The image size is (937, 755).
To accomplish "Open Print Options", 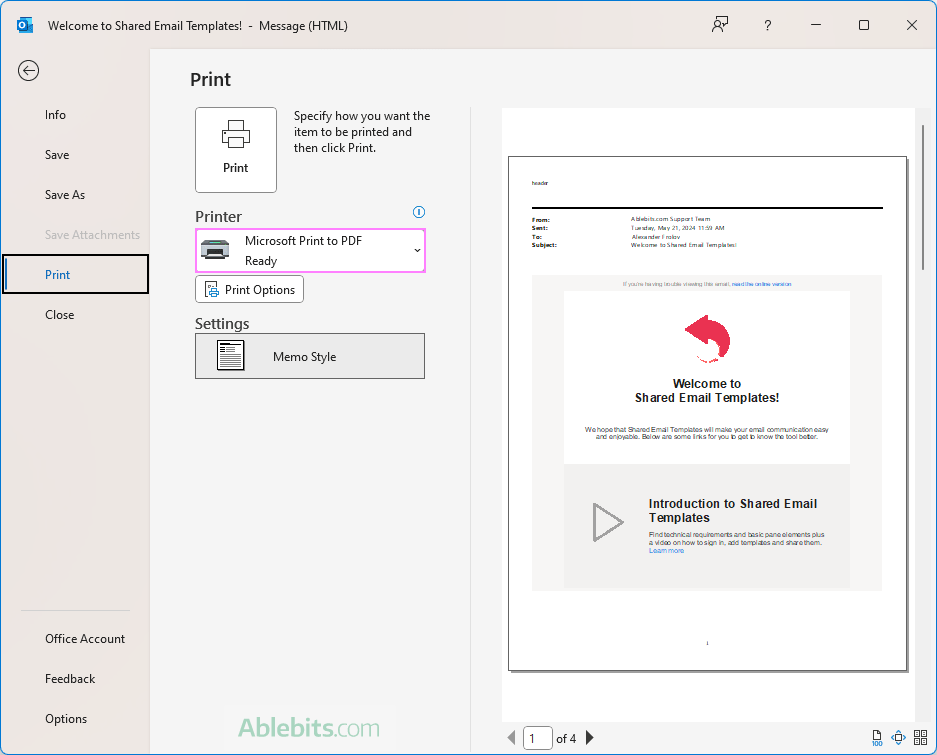I will pos(249,289).
